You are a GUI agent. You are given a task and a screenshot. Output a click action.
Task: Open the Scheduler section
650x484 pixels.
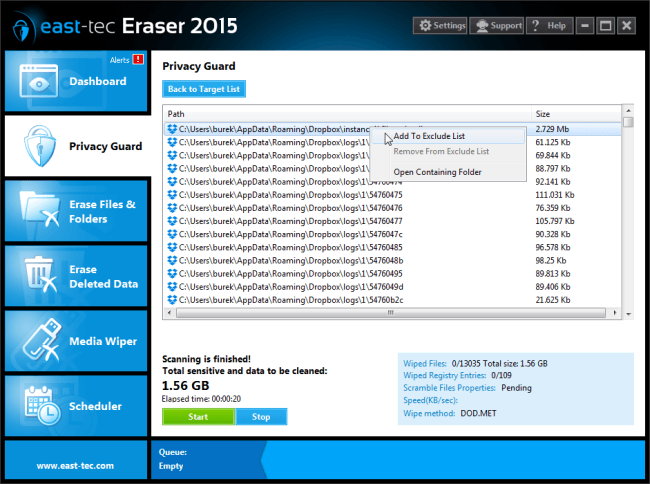point(76,406)
